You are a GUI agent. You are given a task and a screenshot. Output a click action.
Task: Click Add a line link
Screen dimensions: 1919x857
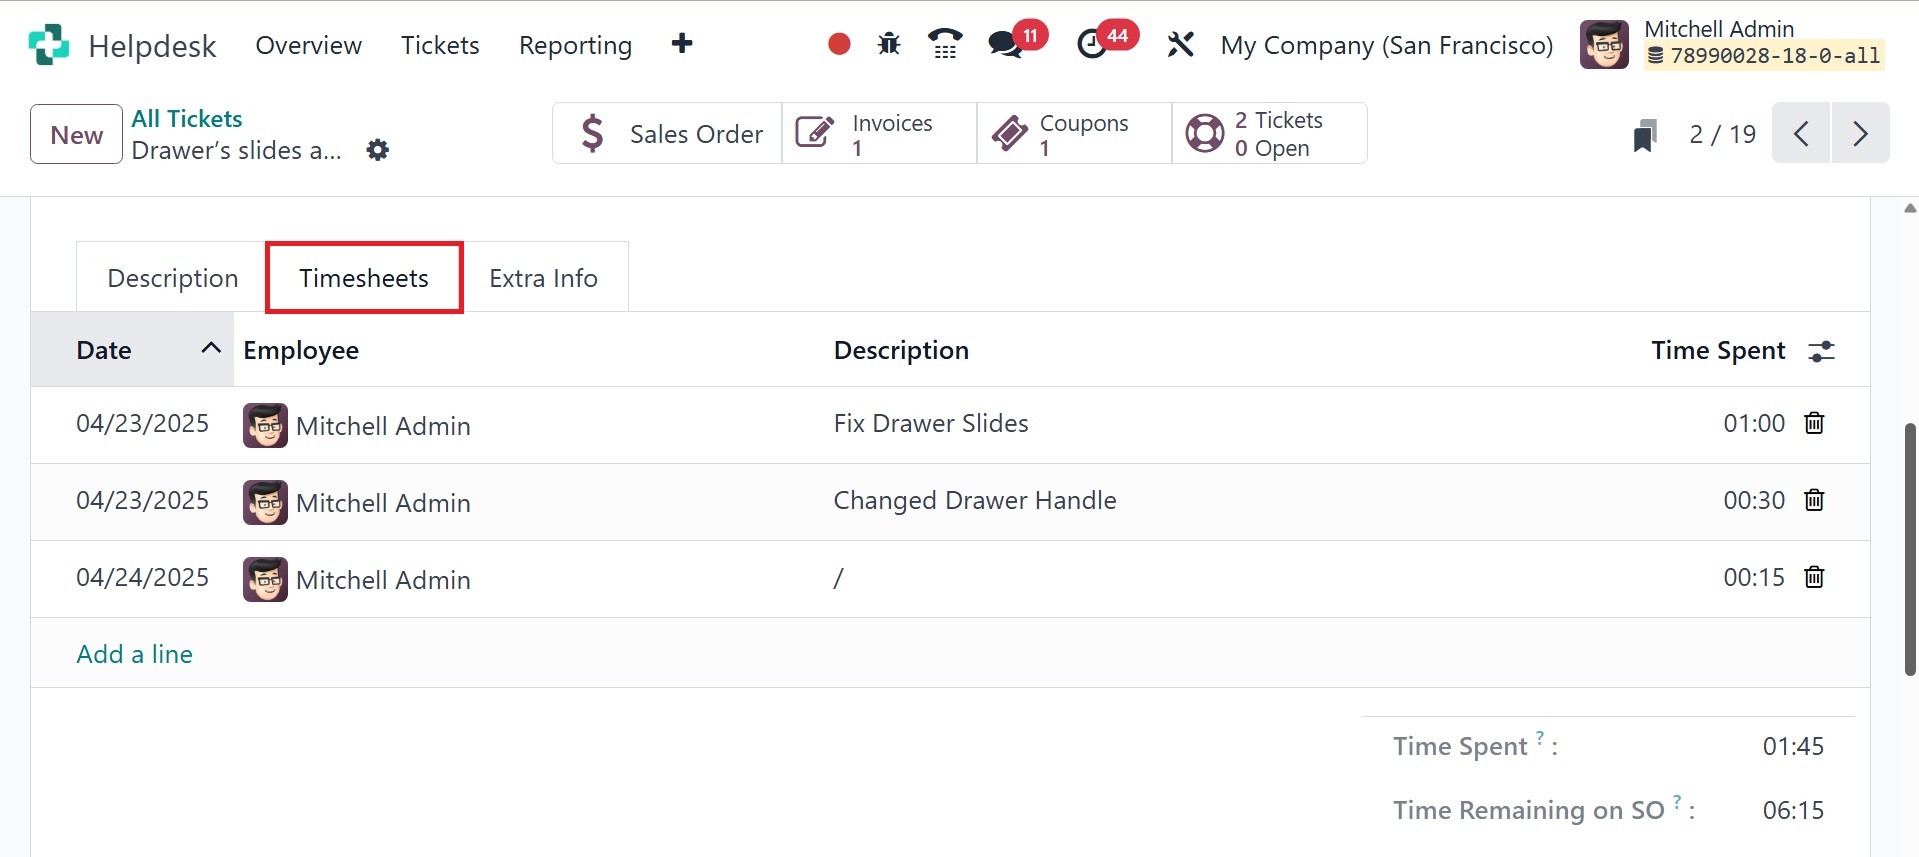point(135,654)
